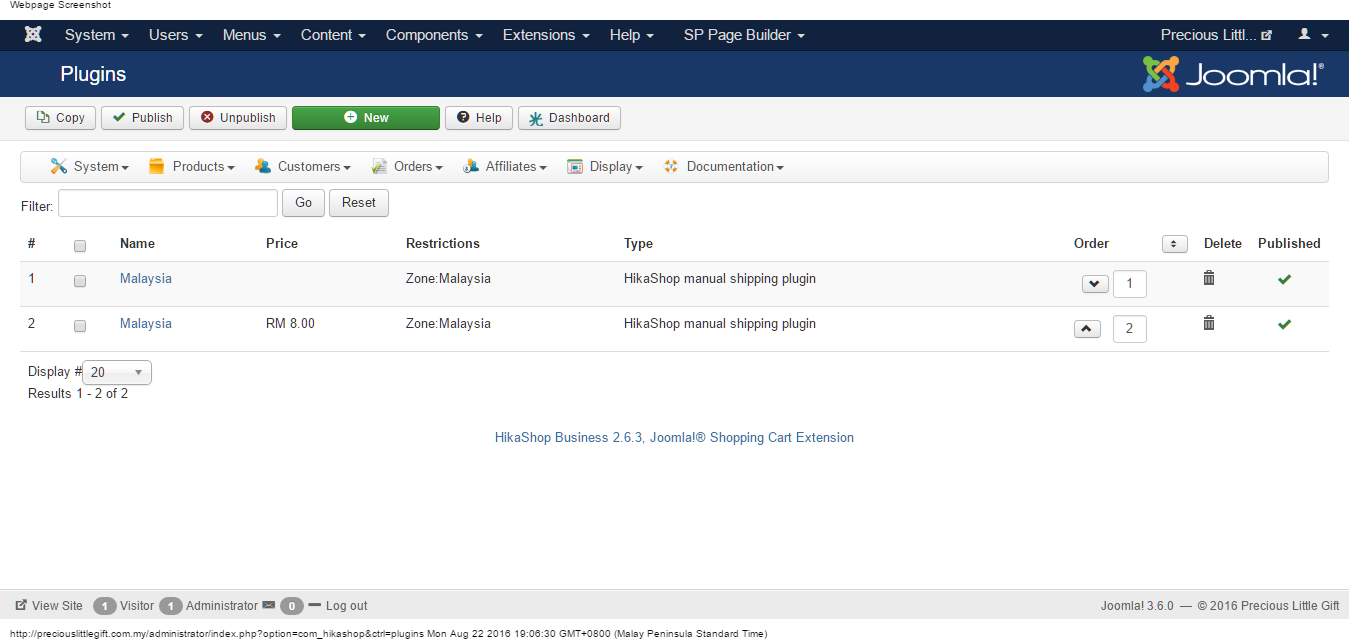Open the Components menu
Image resolution: width=1349 pixels, height=639 pixels.
[x=434, y=35]
